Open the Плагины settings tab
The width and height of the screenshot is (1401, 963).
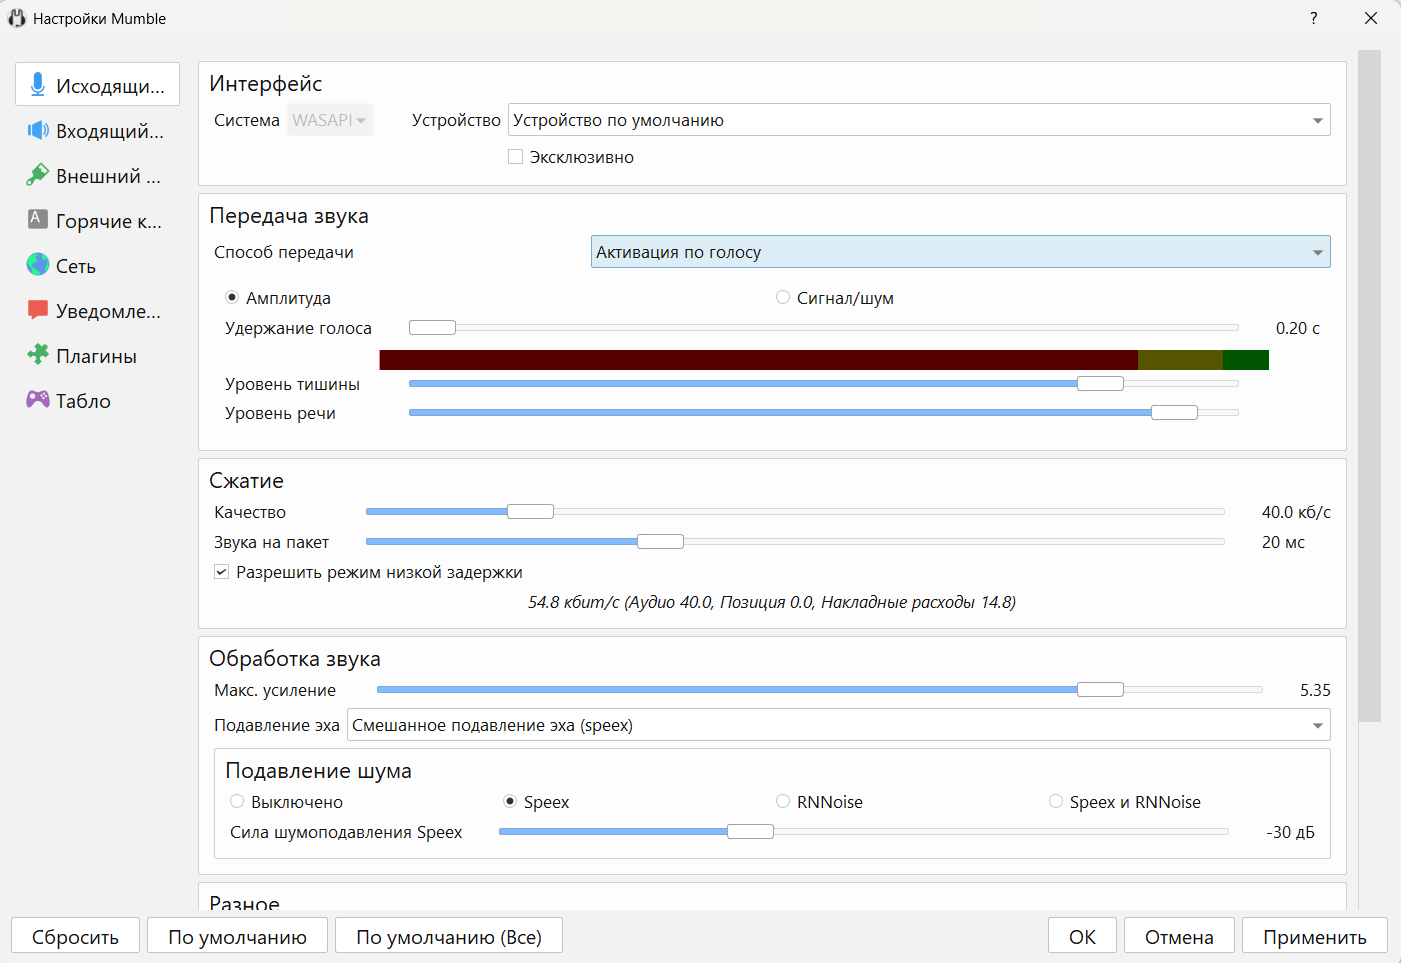pyautogui.click(x=96, y=356)
